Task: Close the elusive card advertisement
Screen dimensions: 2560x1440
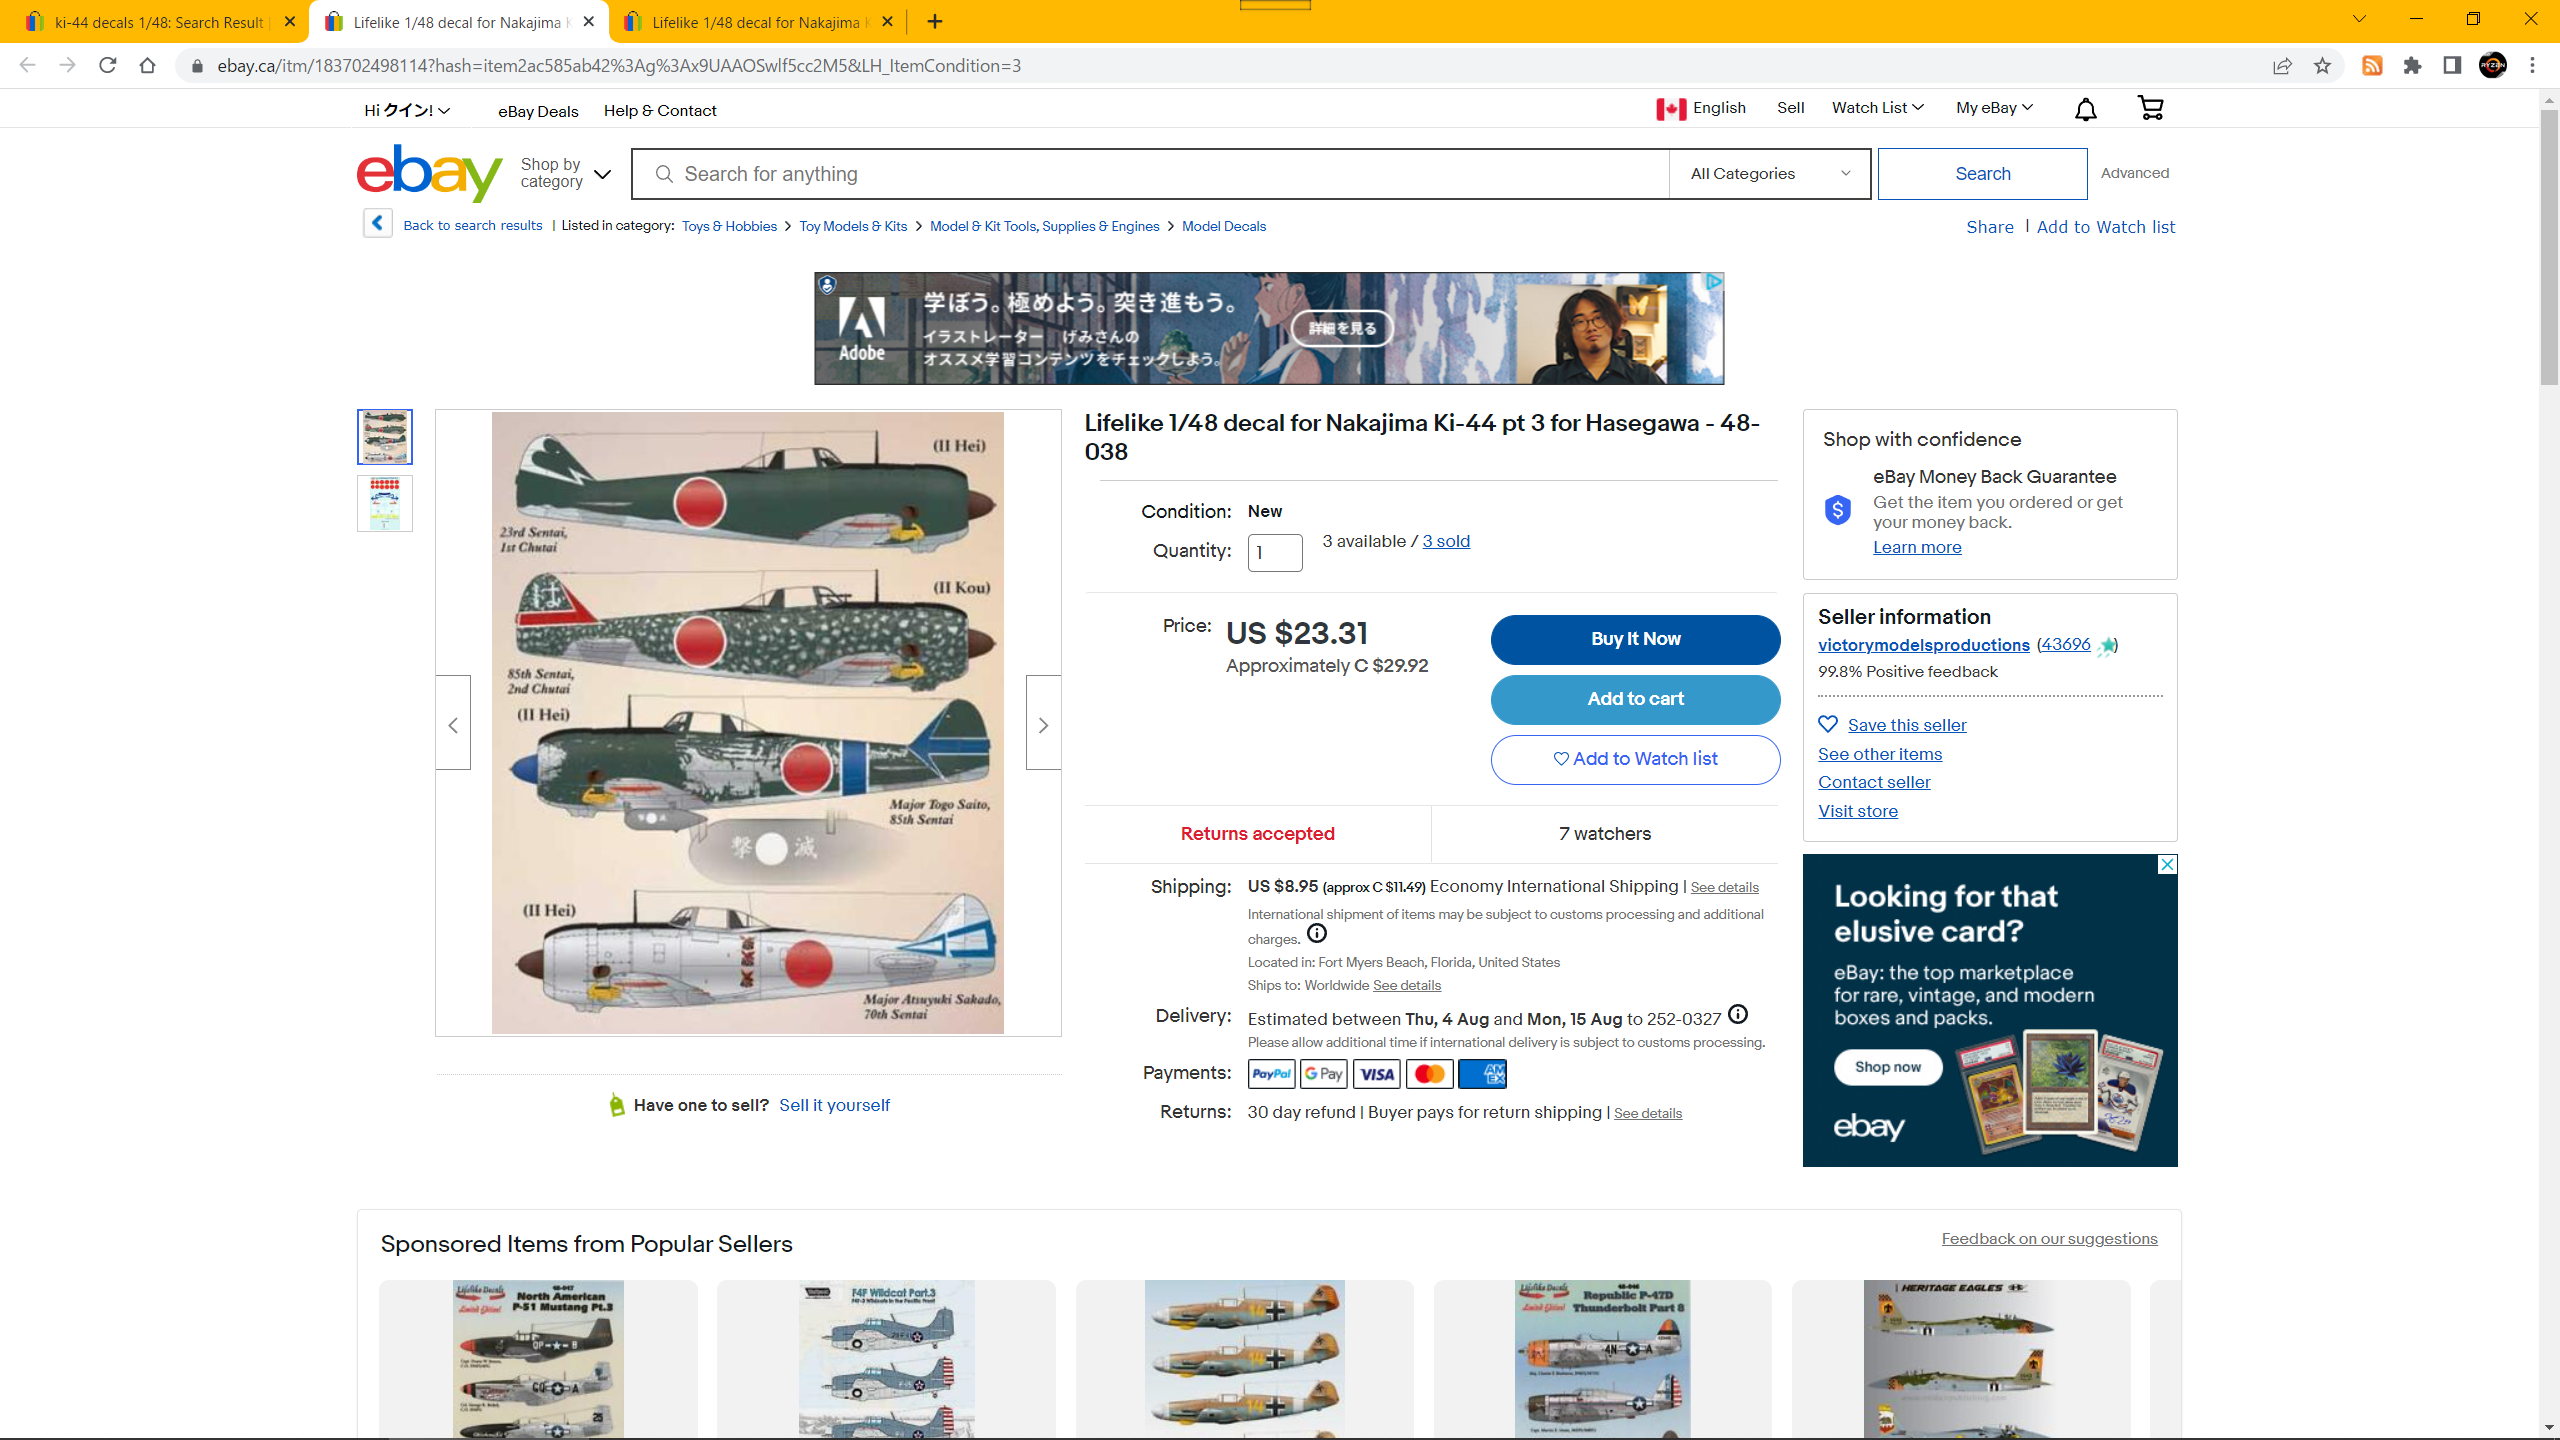Action: (x=2167, y=864)
